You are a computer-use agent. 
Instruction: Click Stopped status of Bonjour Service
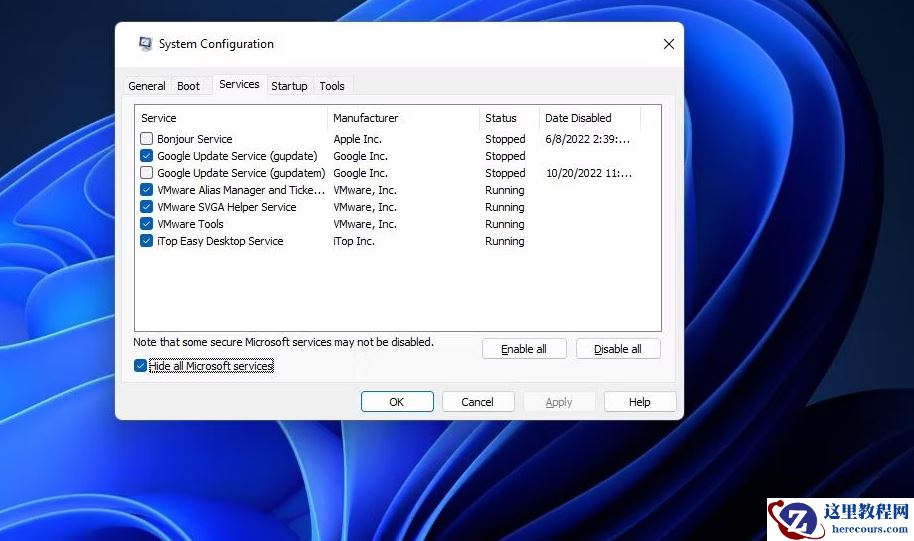tap(505, 139)
